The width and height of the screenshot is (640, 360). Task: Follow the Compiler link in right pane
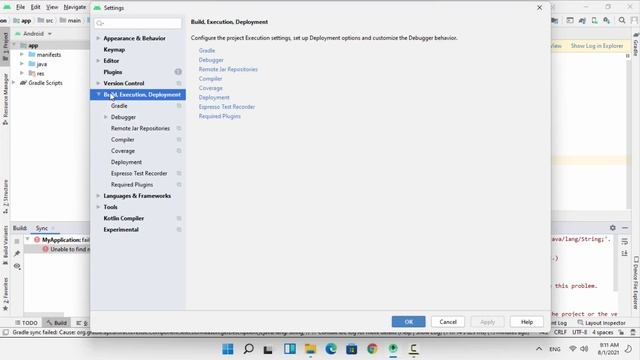[x=210, y=79]
